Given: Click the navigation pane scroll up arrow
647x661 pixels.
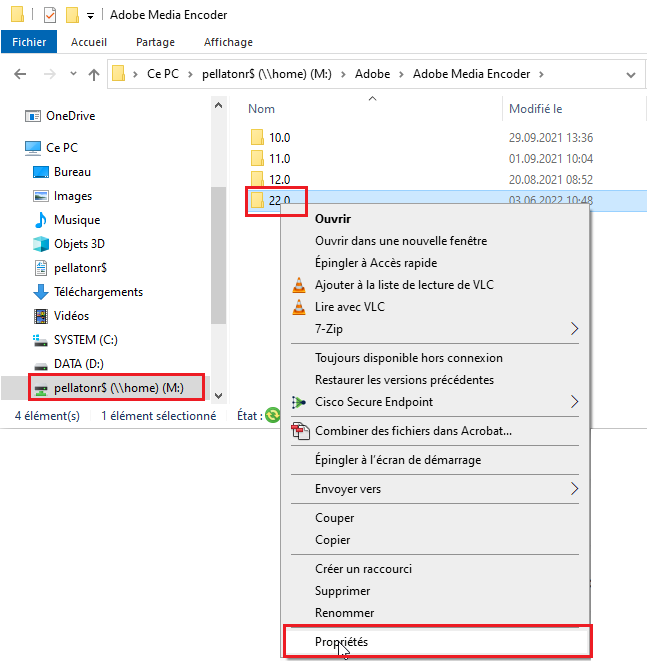Looking at the screenshot, I should [x=218, y=105].
